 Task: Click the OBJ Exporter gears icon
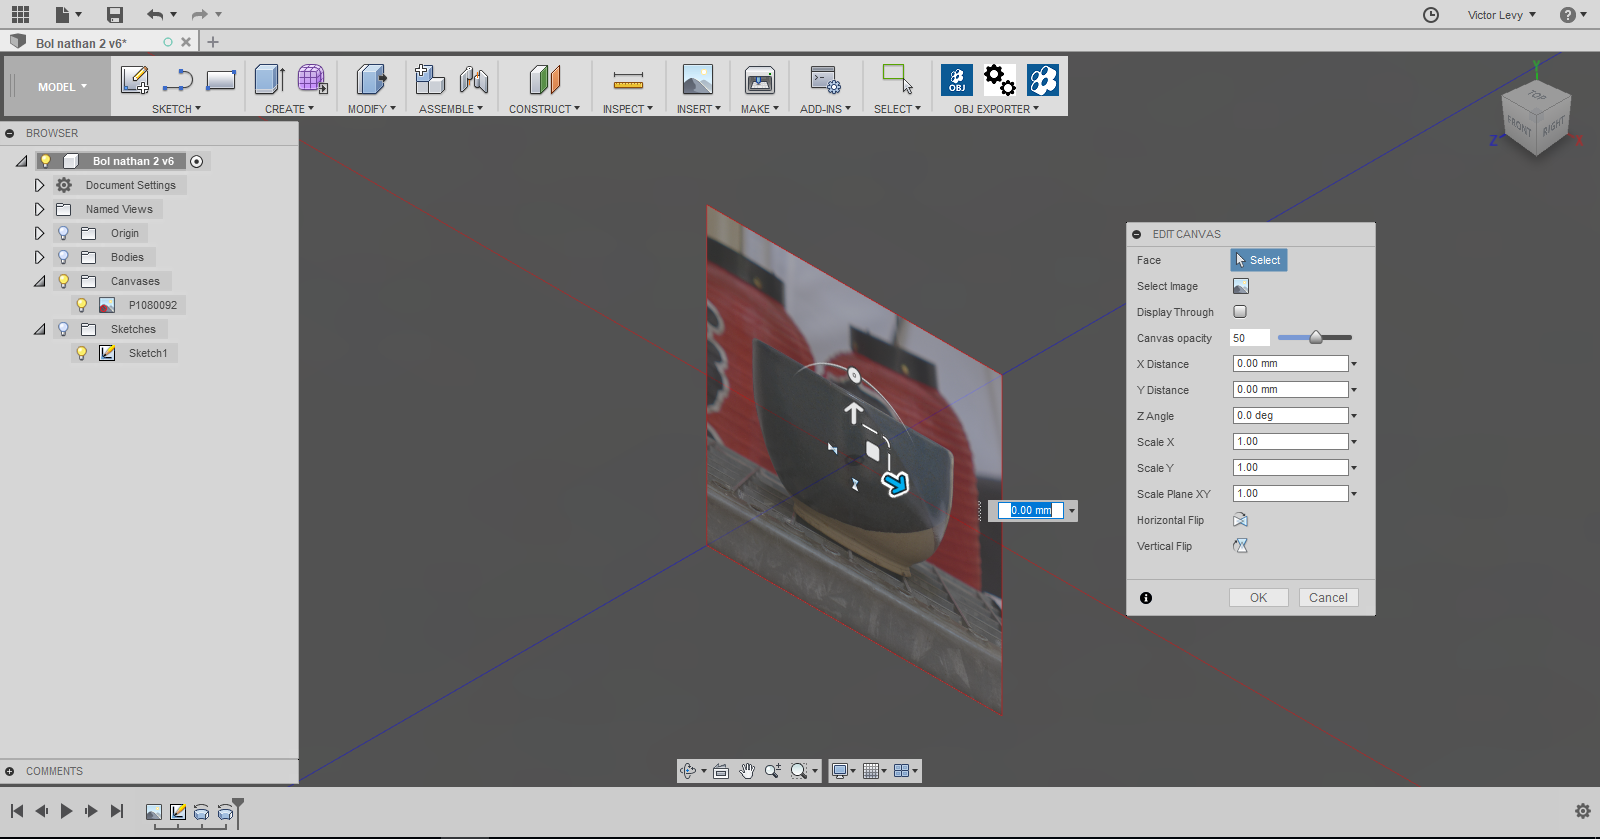point(1000,80)
